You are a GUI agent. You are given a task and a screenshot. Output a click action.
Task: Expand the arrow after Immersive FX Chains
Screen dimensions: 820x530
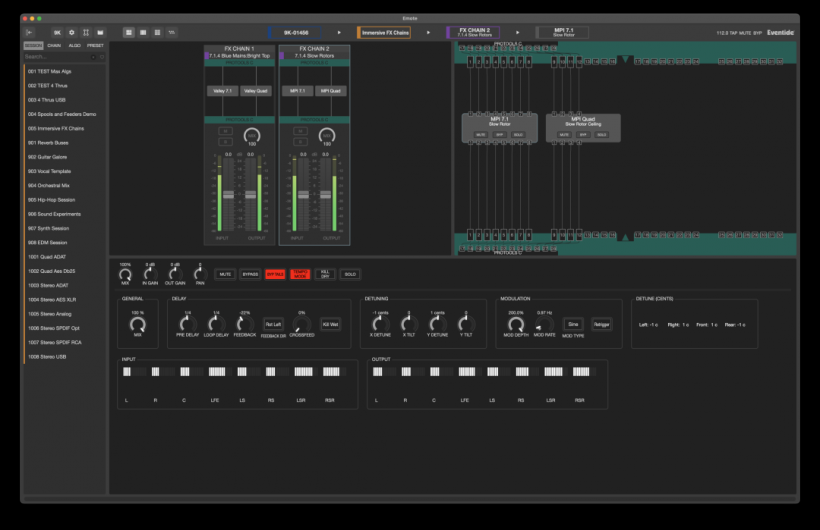[x=428, y=32]
